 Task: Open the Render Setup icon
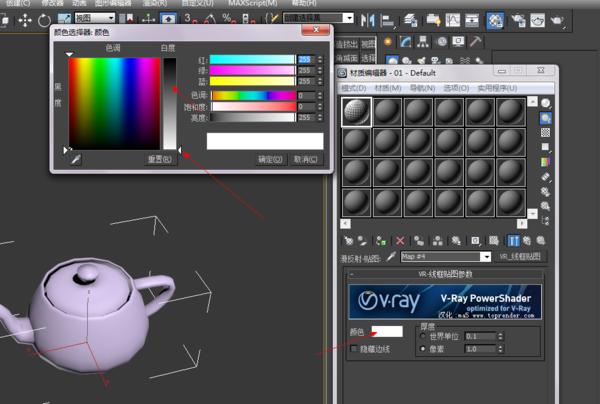pyautogui.click(x=518, y=20)
